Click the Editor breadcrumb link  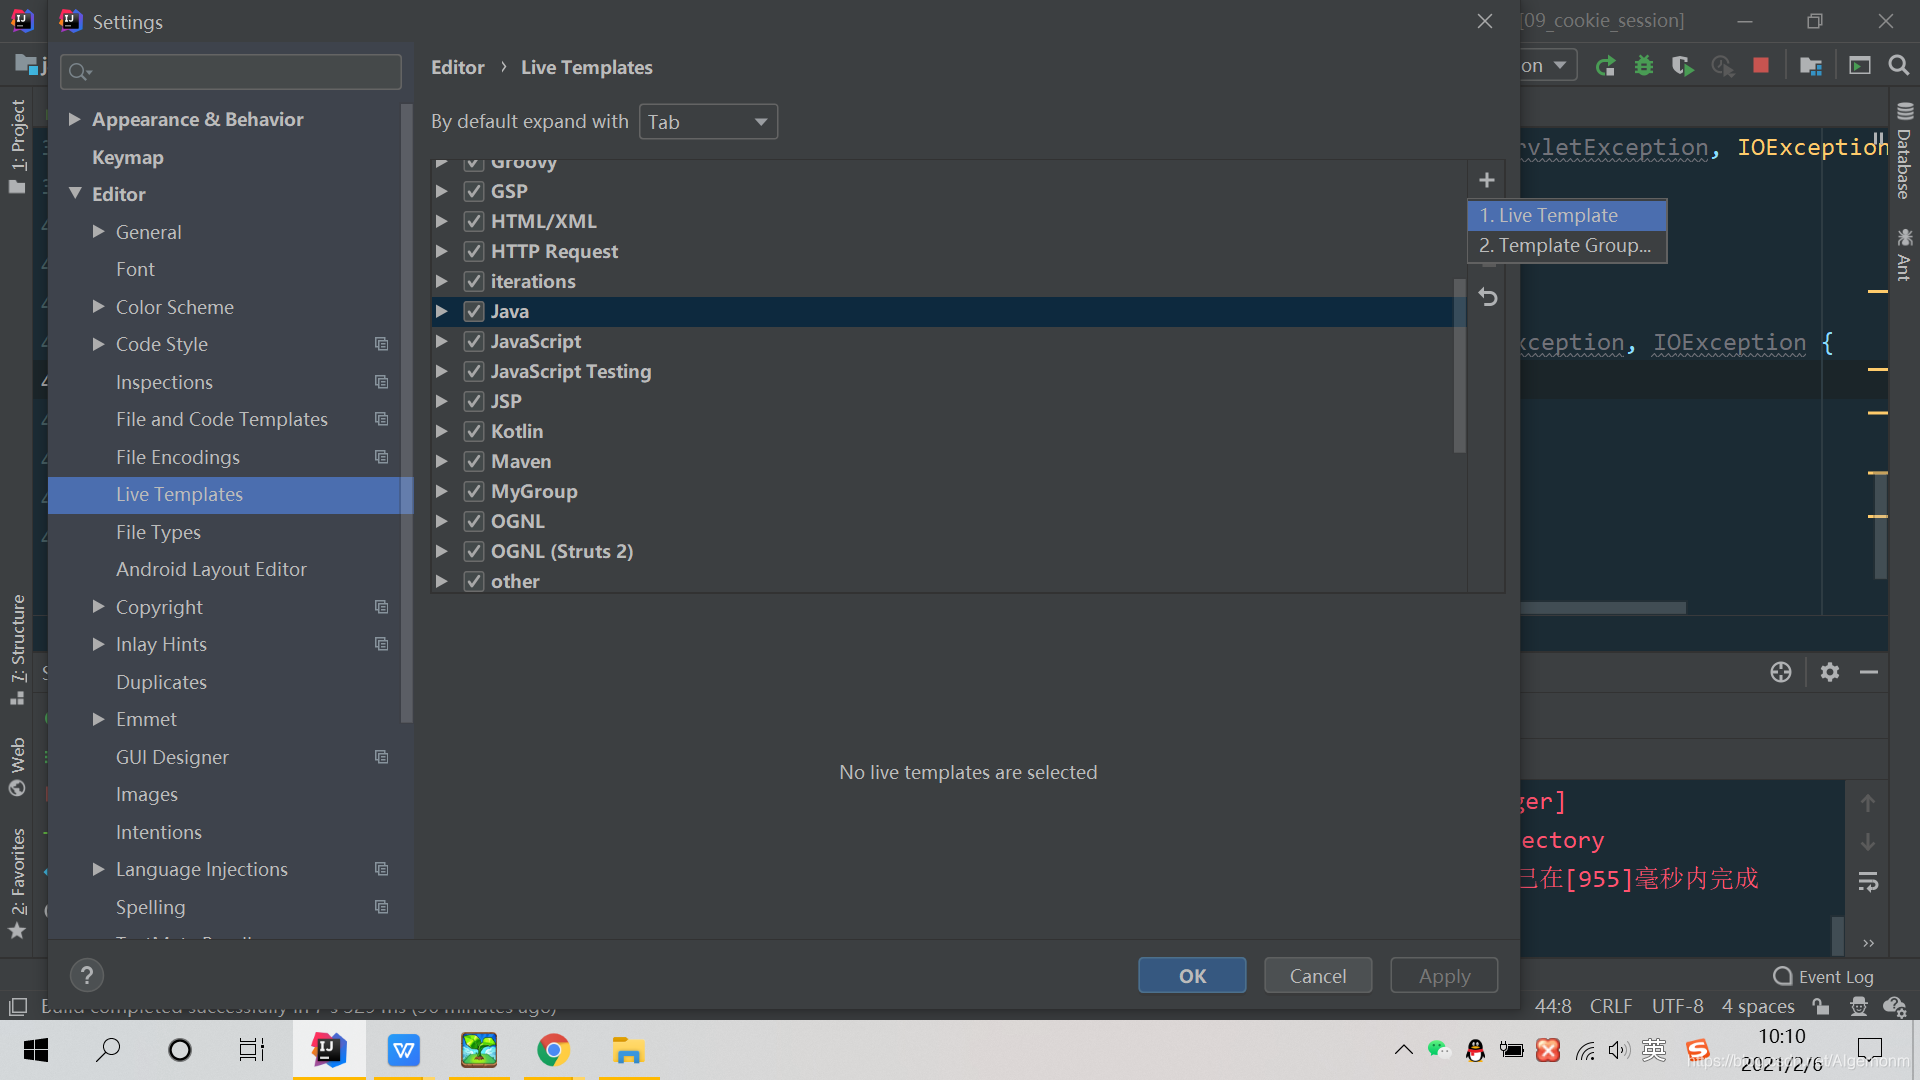coord(457,67)
